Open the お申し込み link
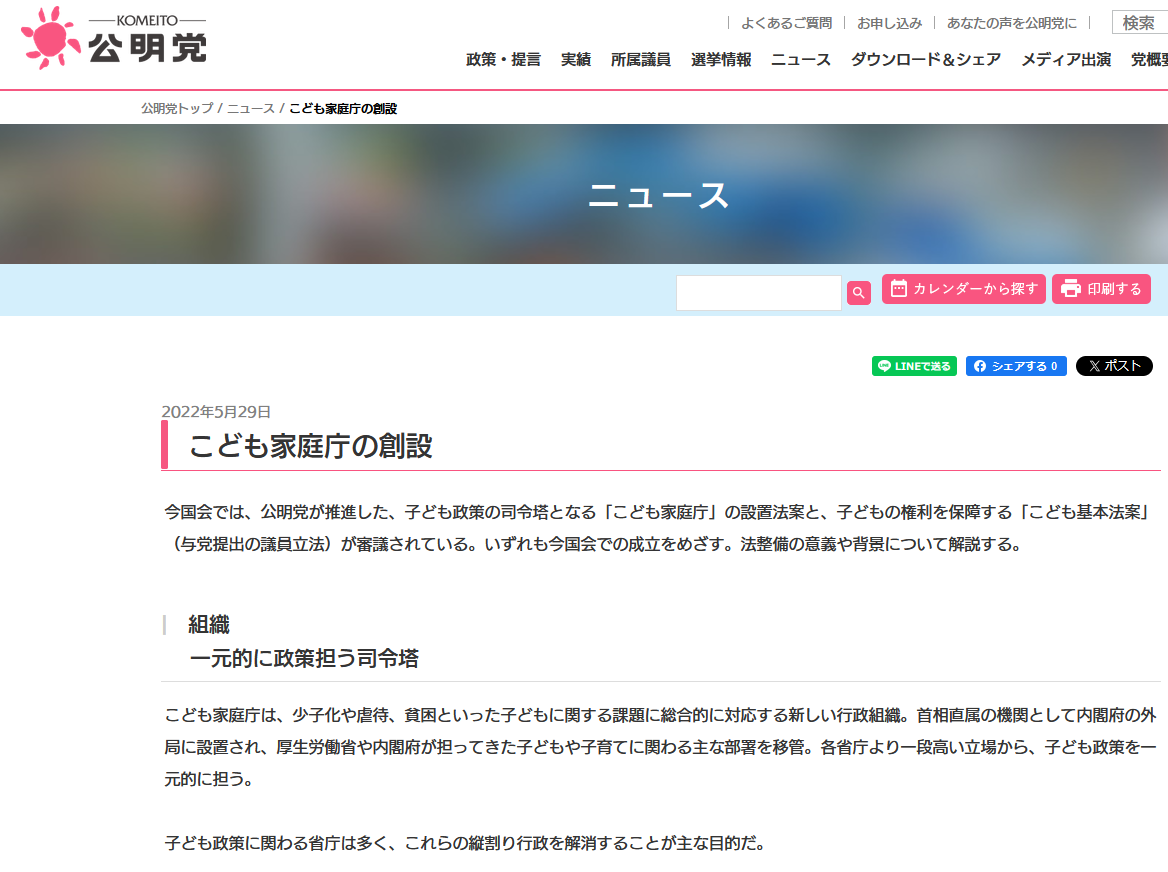The height and width of the screenshot is (872, 1168). click(x=889, y=23)
